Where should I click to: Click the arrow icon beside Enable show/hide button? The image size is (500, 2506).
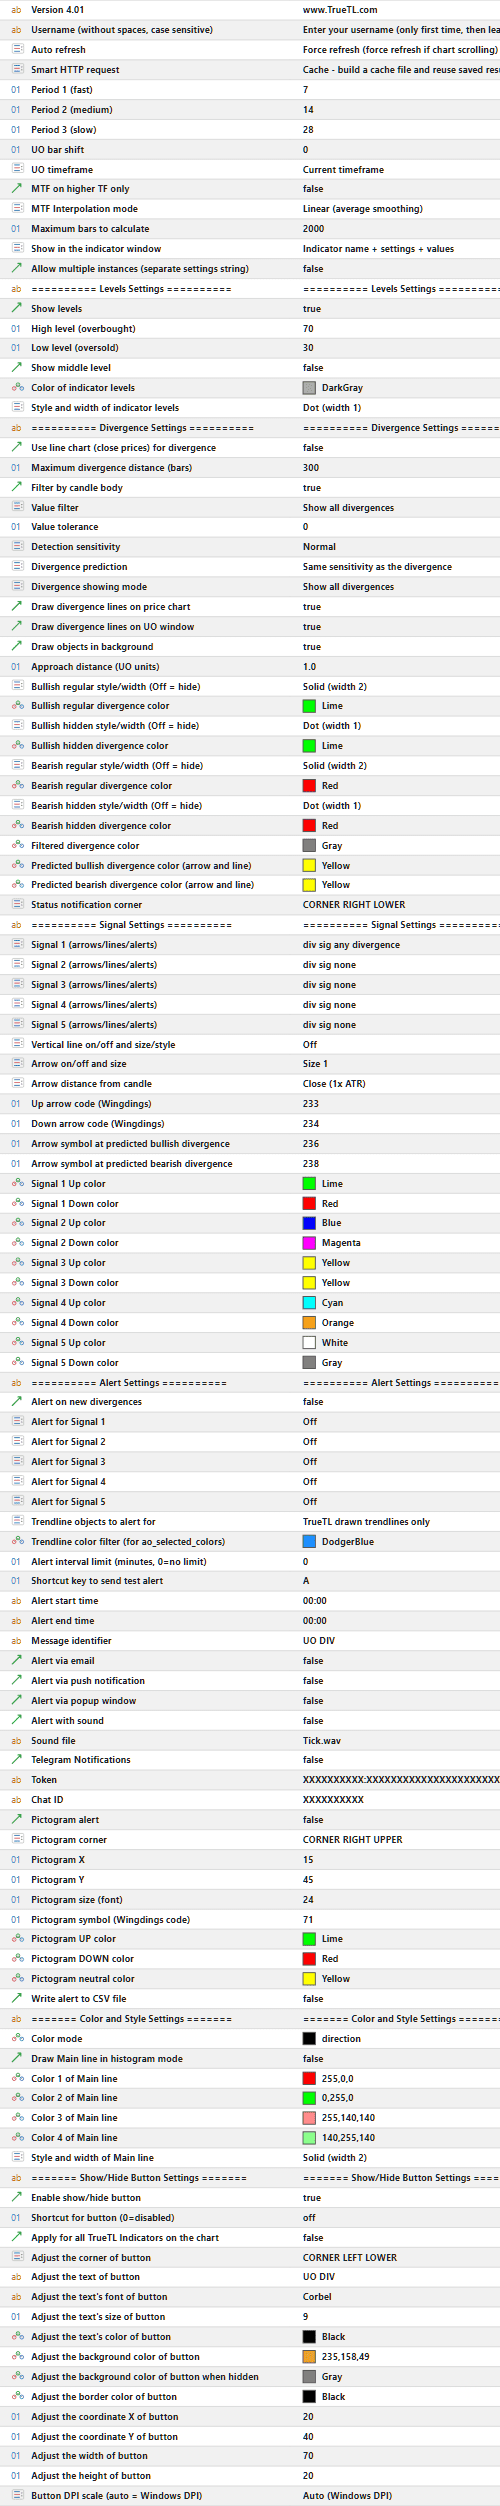click(x=16, y=2198)
